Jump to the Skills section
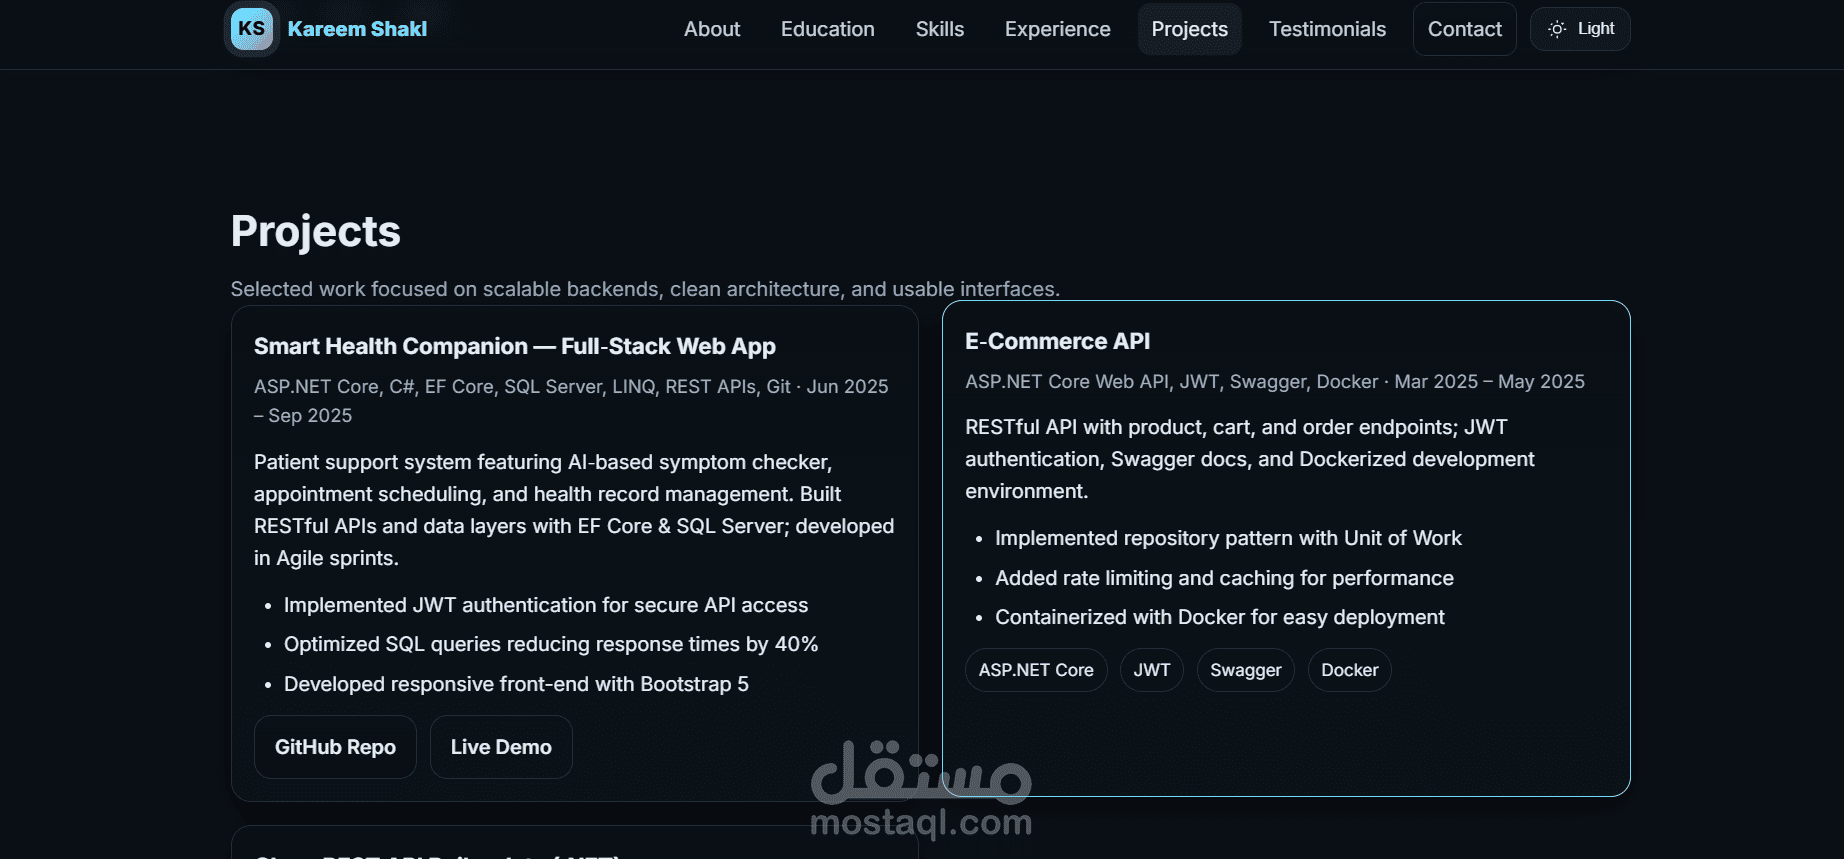Viewport: 1844px width, 859px height. tap(940, 29)
